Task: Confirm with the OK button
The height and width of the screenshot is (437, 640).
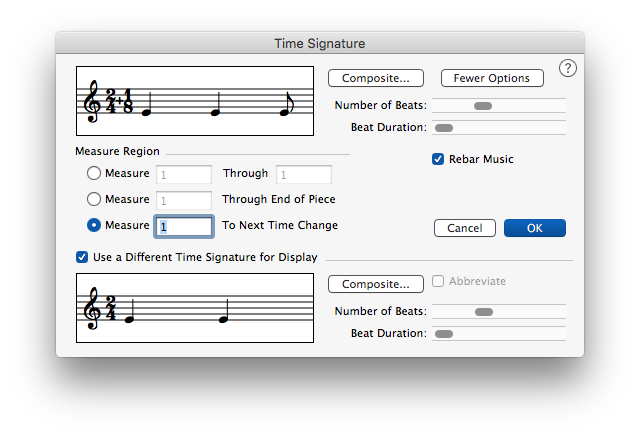Action: pyautogui.click(x=535, y=228)
